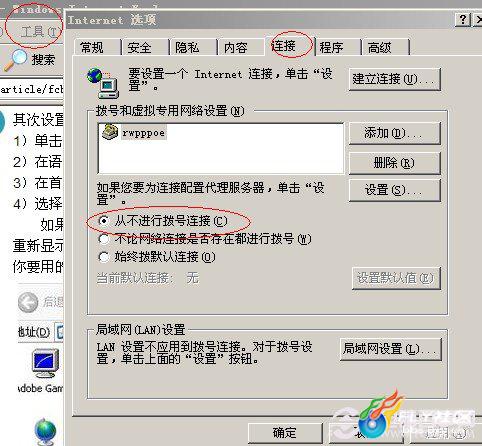
Task: Click the 添加 button
Action: click(x=395, y=133)
